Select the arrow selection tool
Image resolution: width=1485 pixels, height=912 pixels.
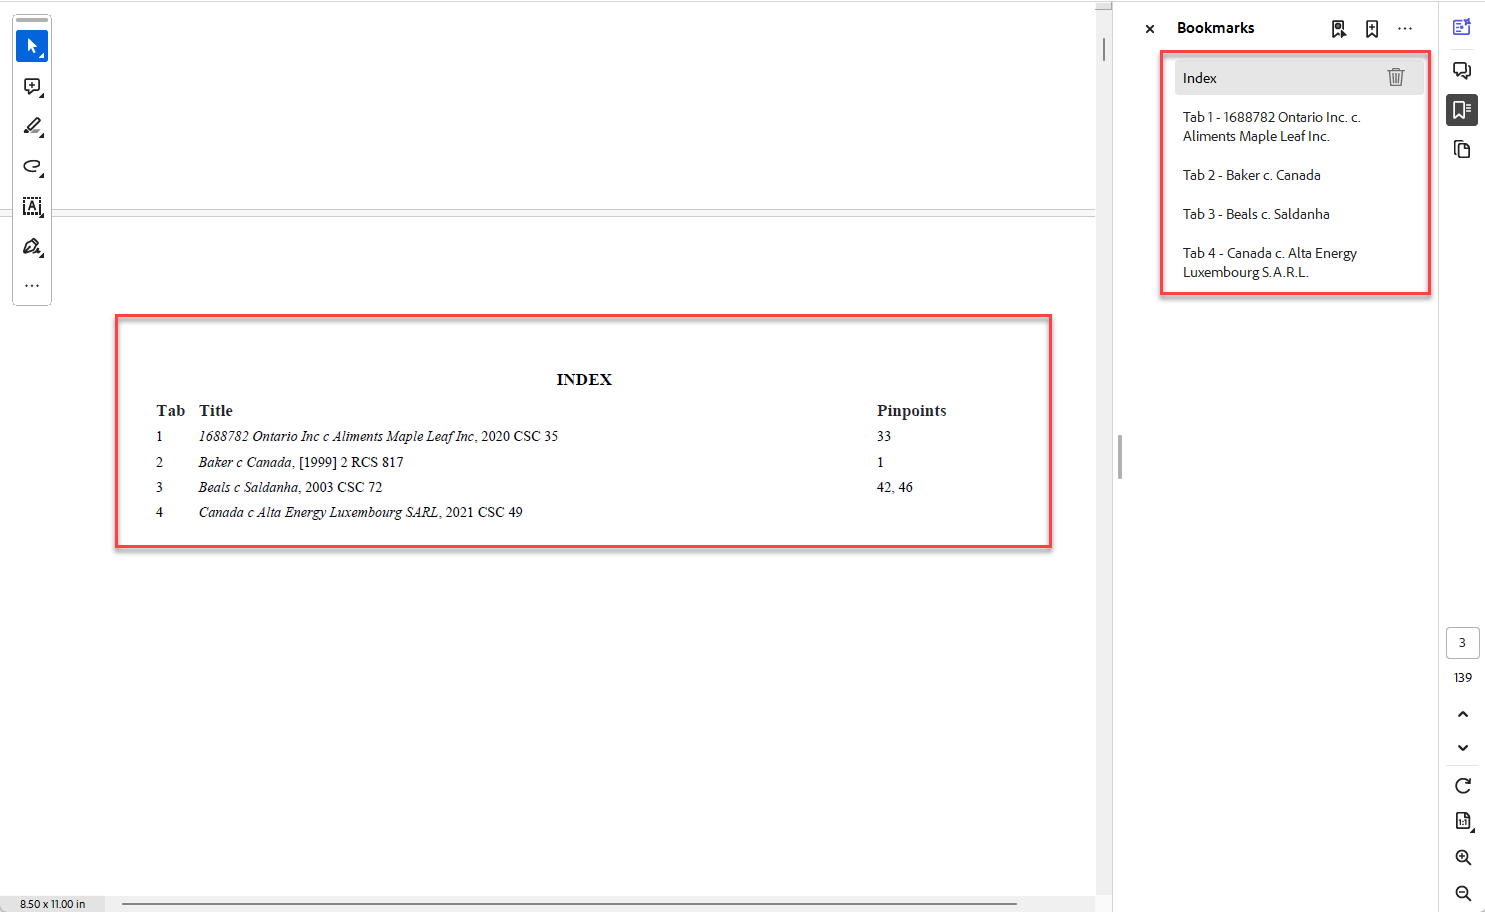point(32,46)
